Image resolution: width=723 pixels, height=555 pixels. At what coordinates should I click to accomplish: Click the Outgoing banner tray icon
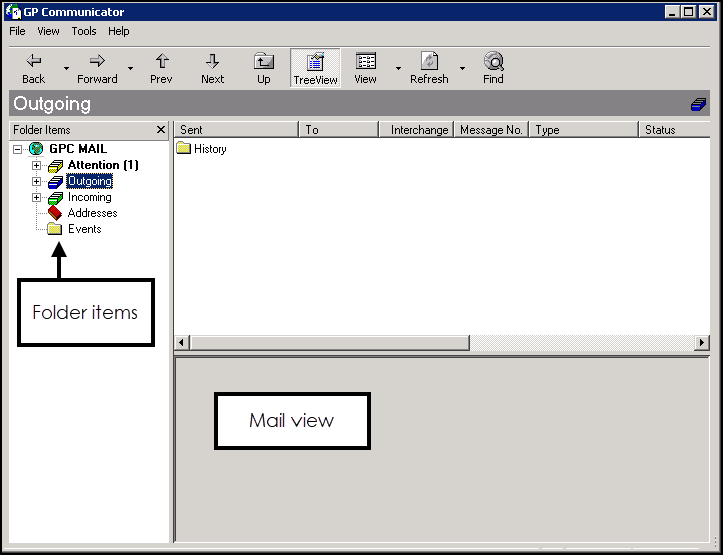click(698, 104)
